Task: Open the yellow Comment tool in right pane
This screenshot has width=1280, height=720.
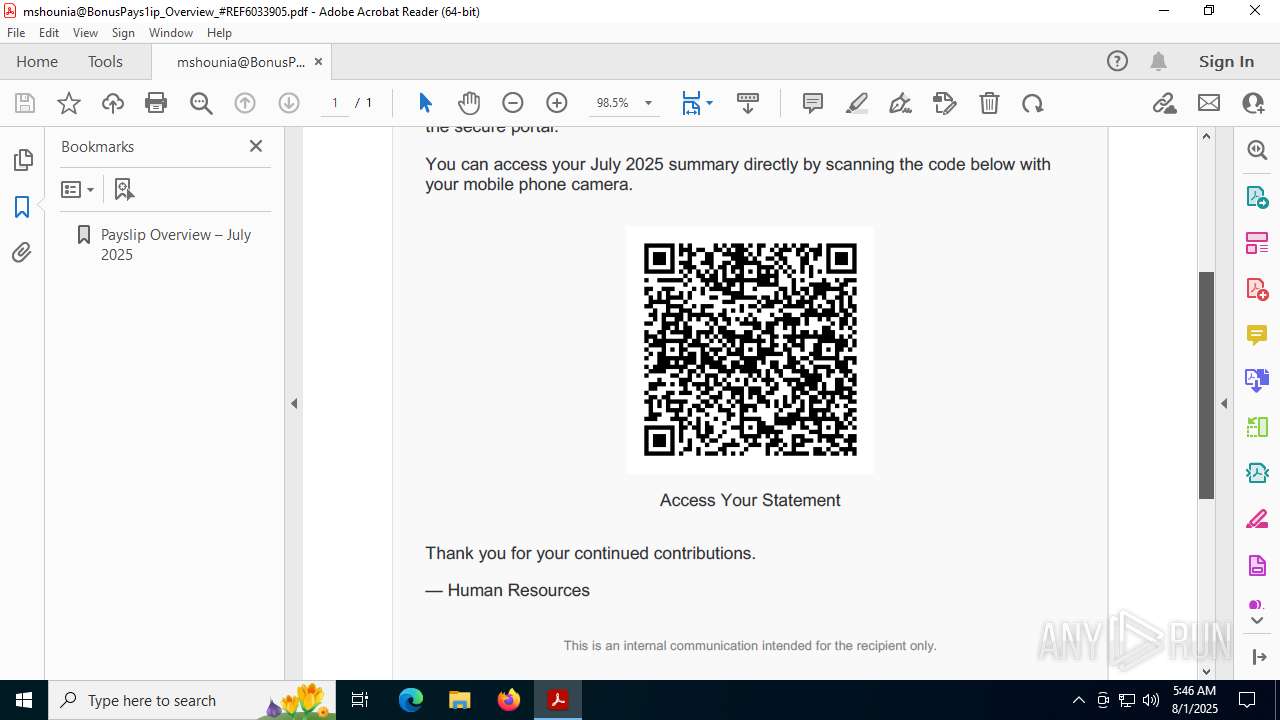Action: coord(1257,335)
